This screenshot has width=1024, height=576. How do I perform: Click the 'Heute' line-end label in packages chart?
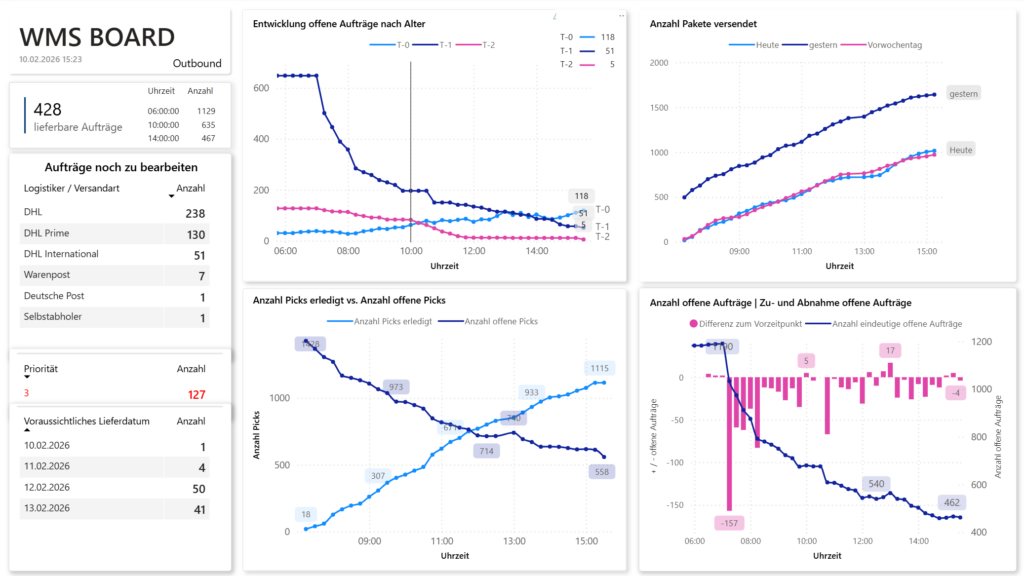click(960, 148)
